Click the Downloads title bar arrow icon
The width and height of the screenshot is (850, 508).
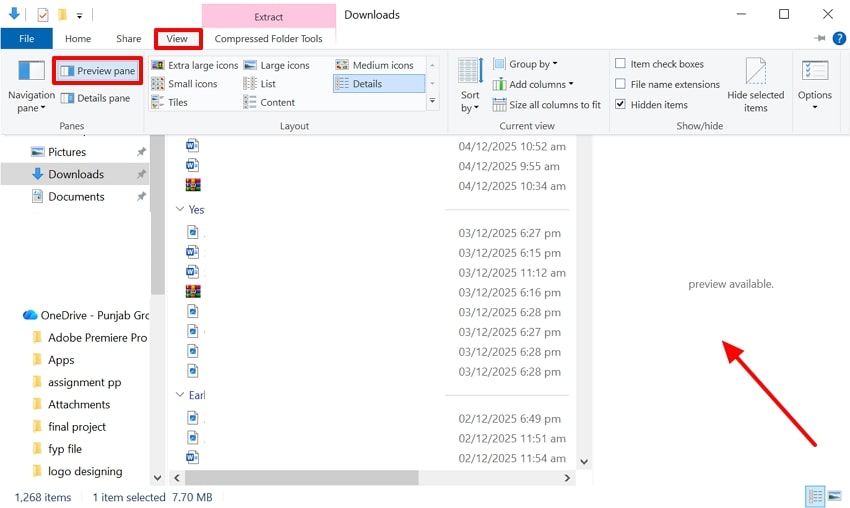click(15, 14)
